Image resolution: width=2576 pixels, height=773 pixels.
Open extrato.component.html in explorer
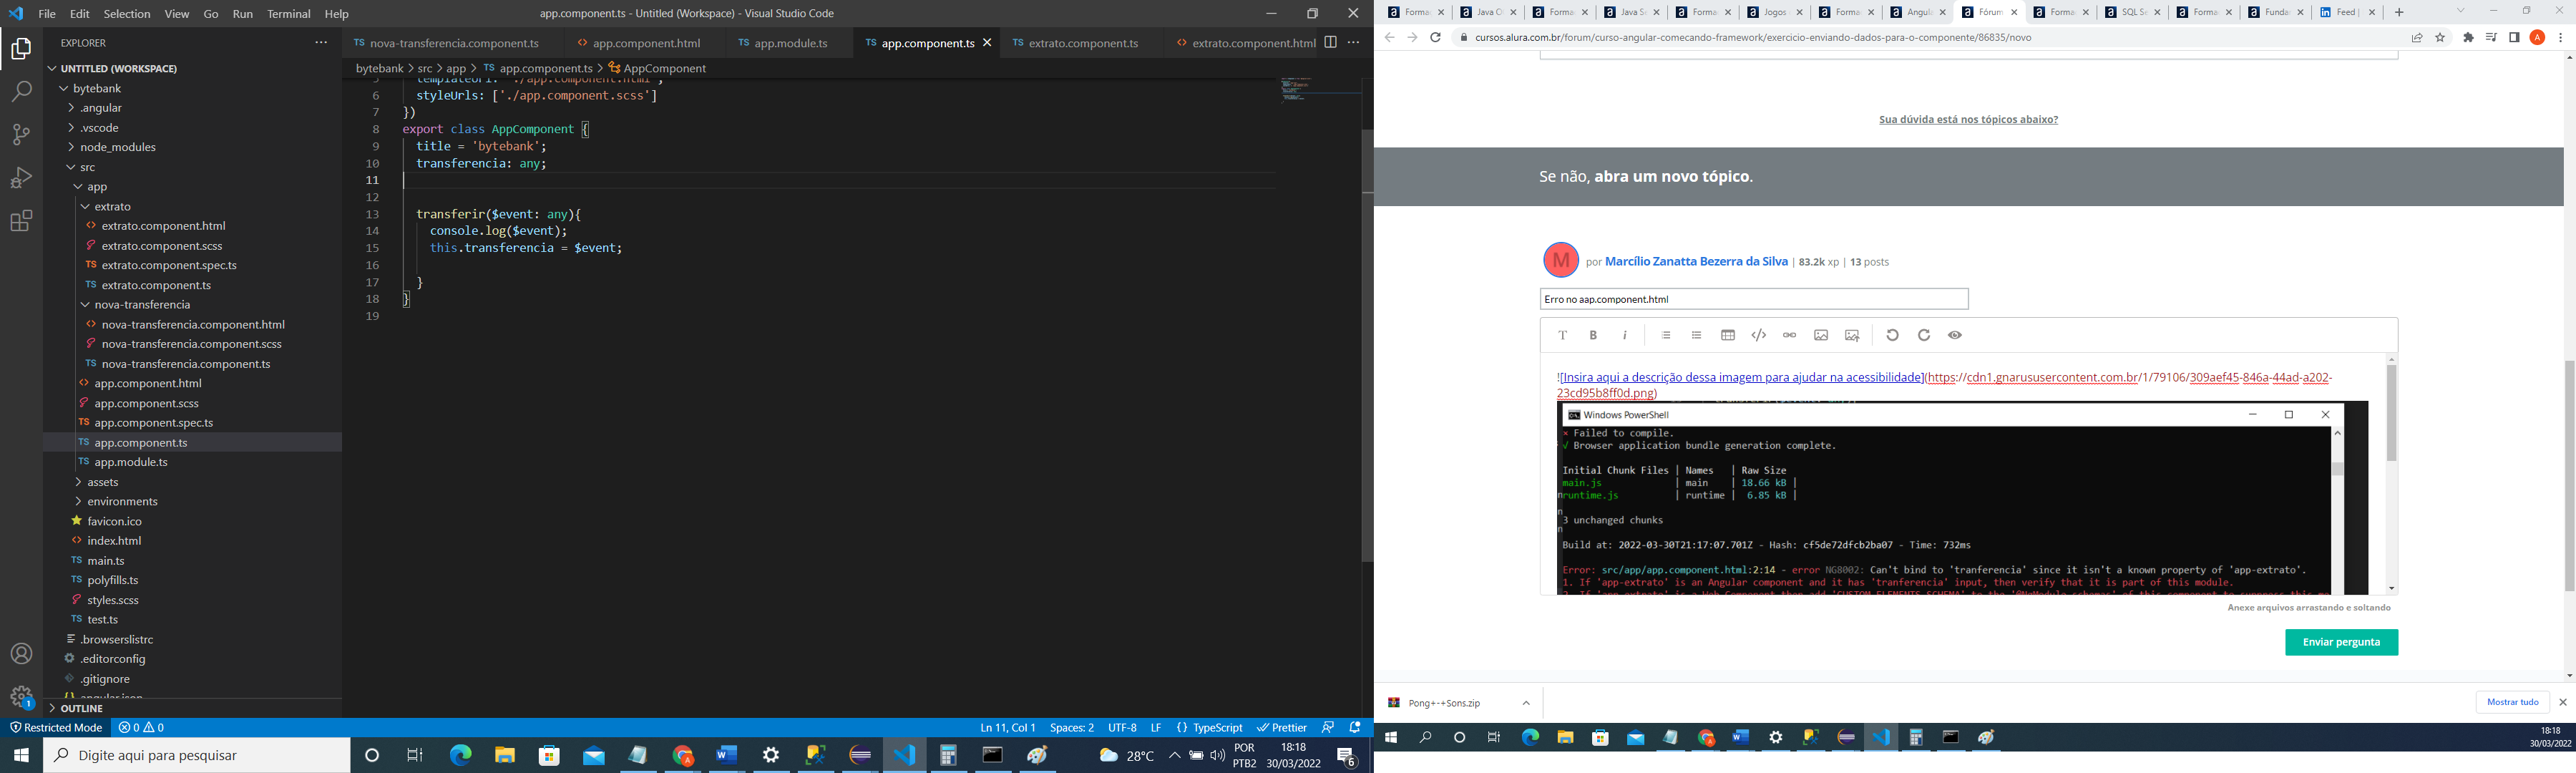pyautogui.click(x=164, y=226)
